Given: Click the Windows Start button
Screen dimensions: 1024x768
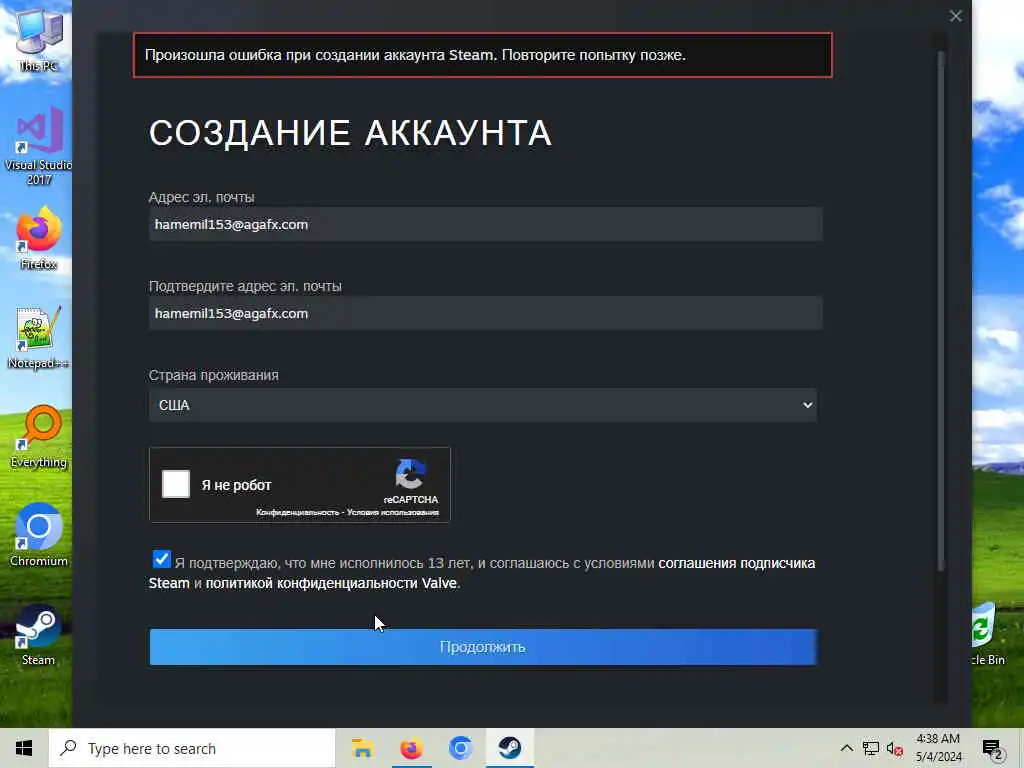Looking at the screenshot, I should pyautogui.click(x=24, y=748).
